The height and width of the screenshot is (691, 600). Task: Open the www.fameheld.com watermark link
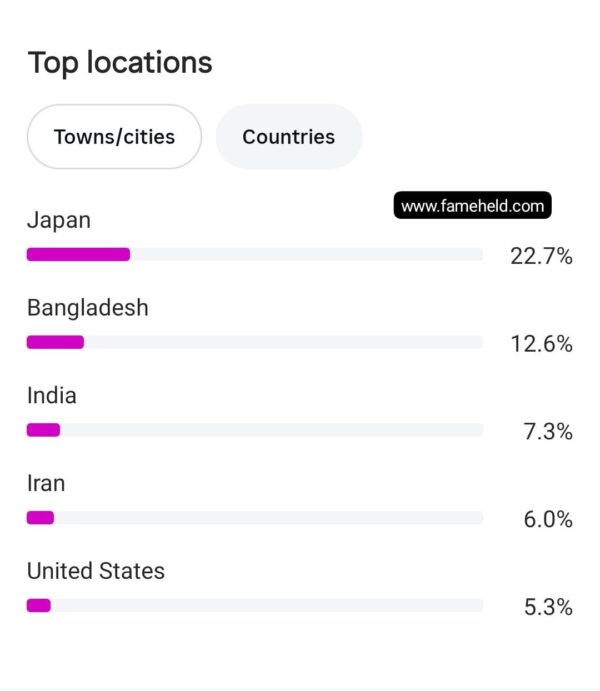(473, 205)
